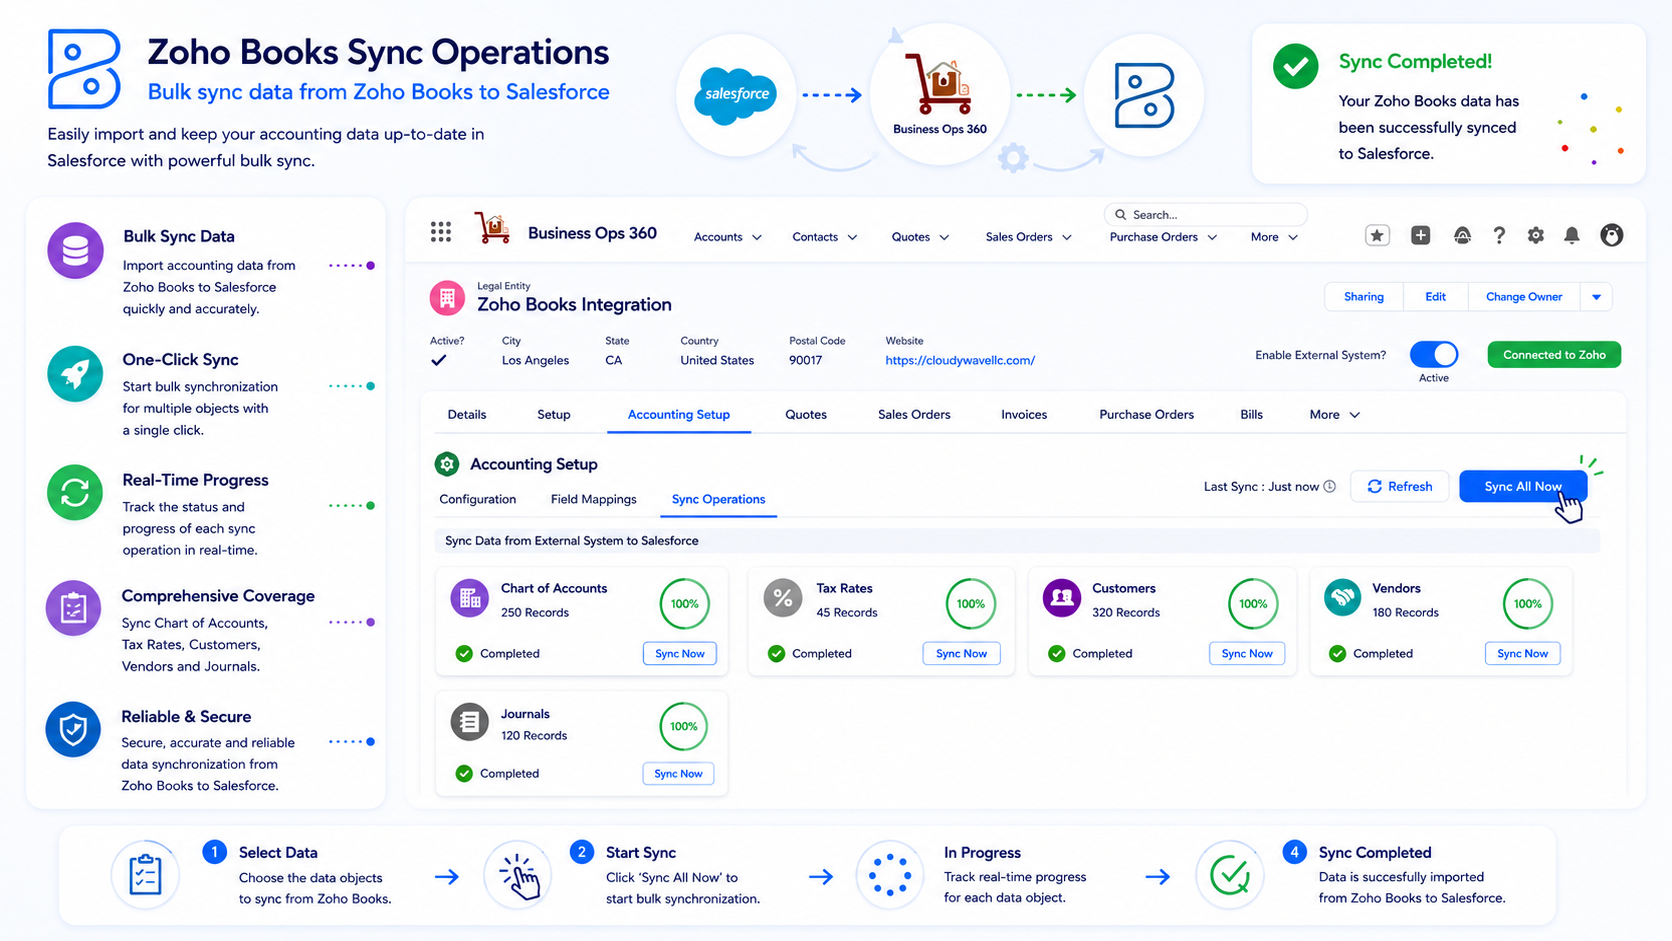Open the Bills tab
The width and height of the screenshot is (1672, 941).
pos(1251,415)
